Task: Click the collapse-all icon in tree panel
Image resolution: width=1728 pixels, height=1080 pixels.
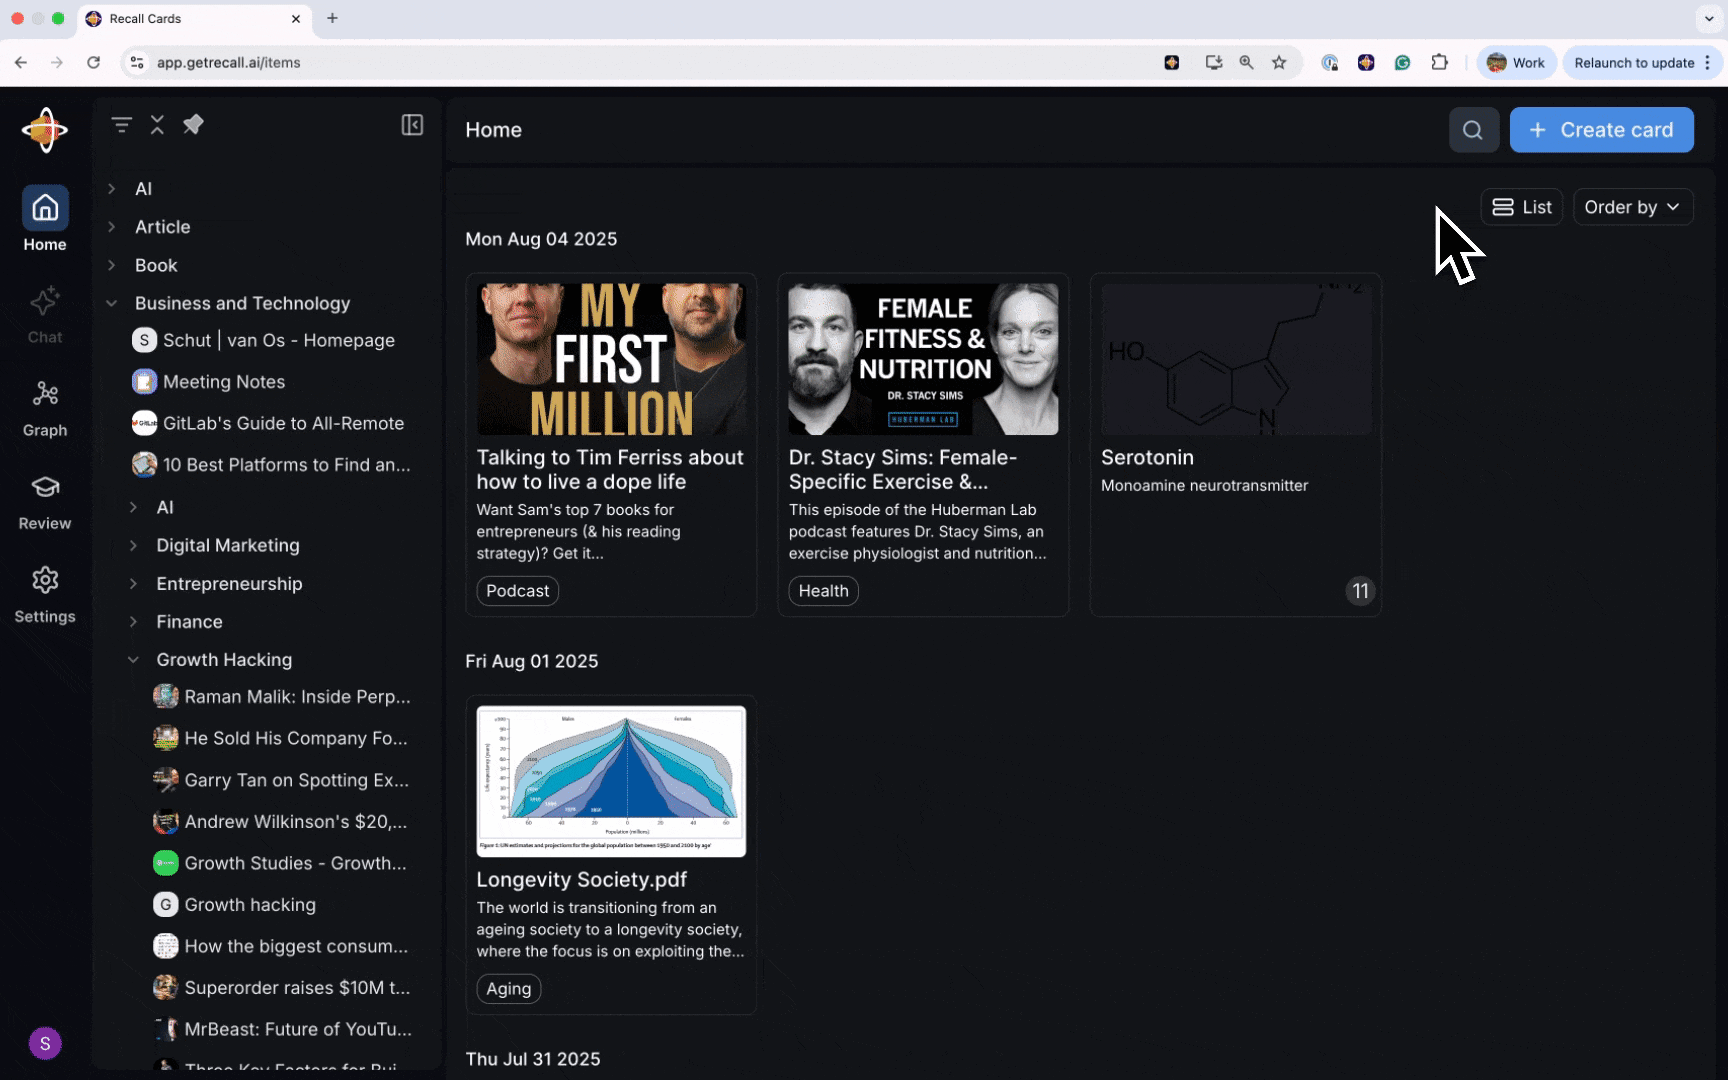Action: coord(157,125)
